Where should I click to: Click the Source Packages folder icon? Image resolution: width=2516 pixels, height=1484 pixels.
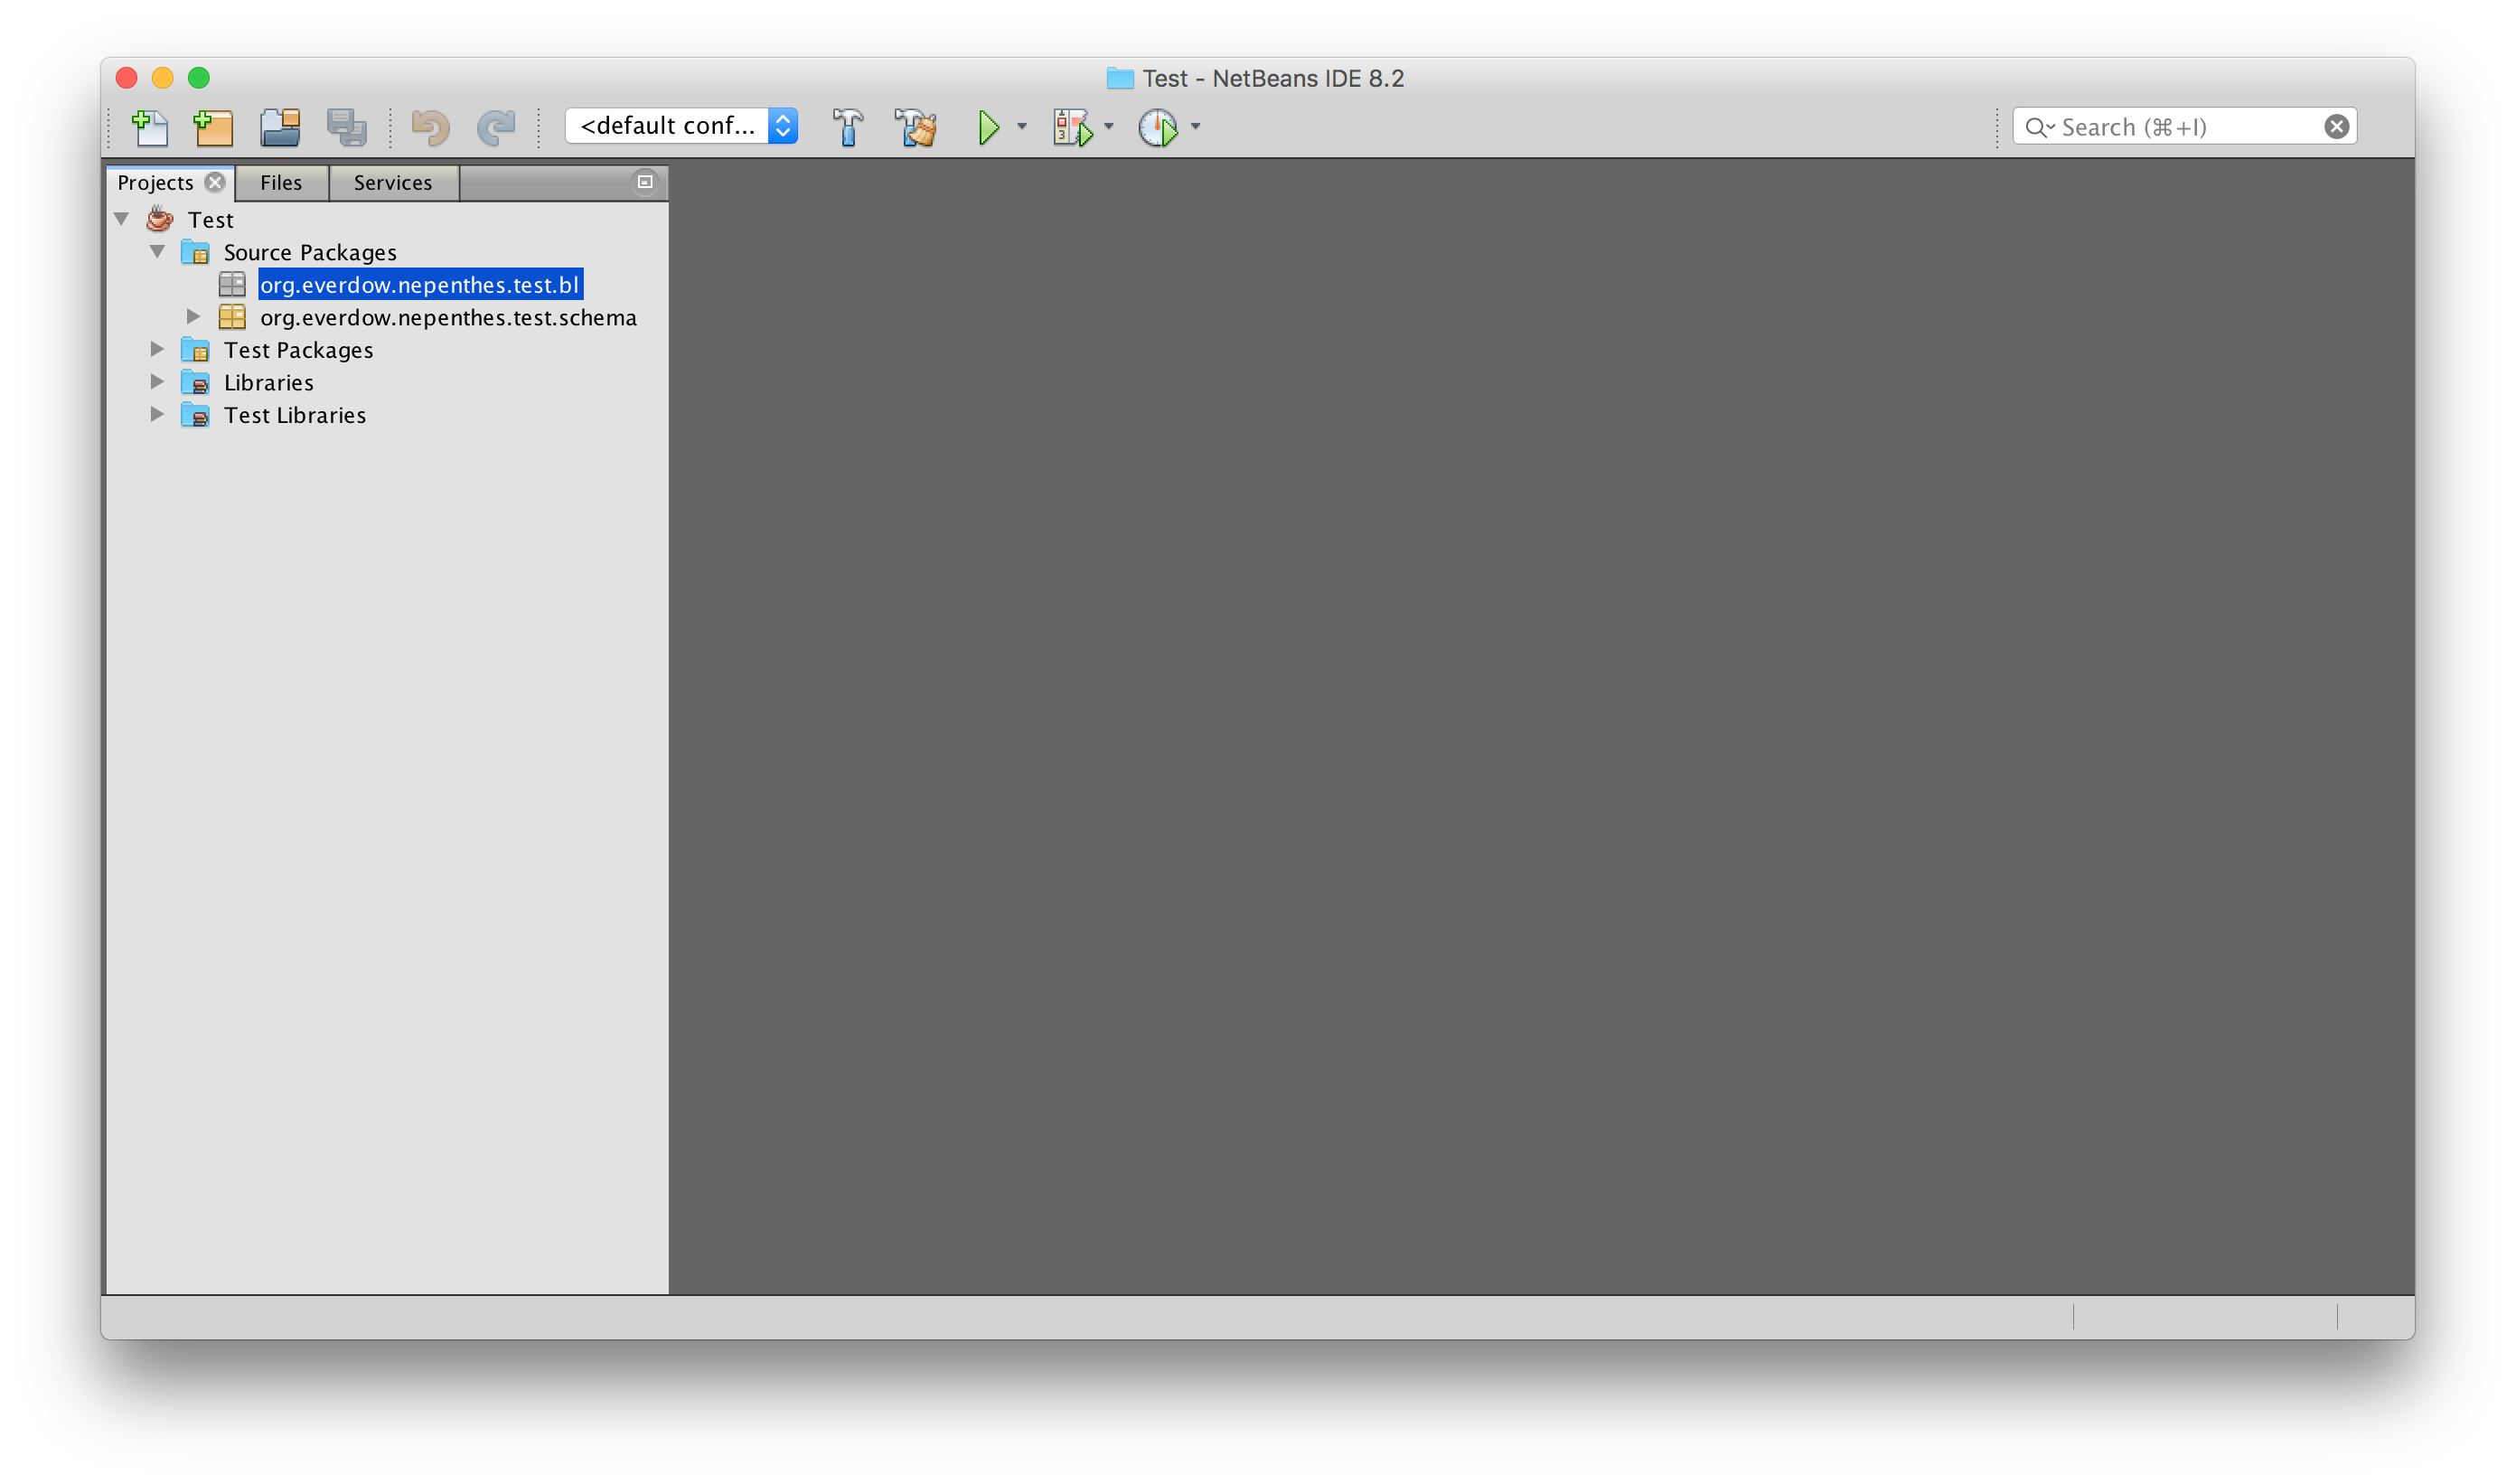tap(195, 252)
